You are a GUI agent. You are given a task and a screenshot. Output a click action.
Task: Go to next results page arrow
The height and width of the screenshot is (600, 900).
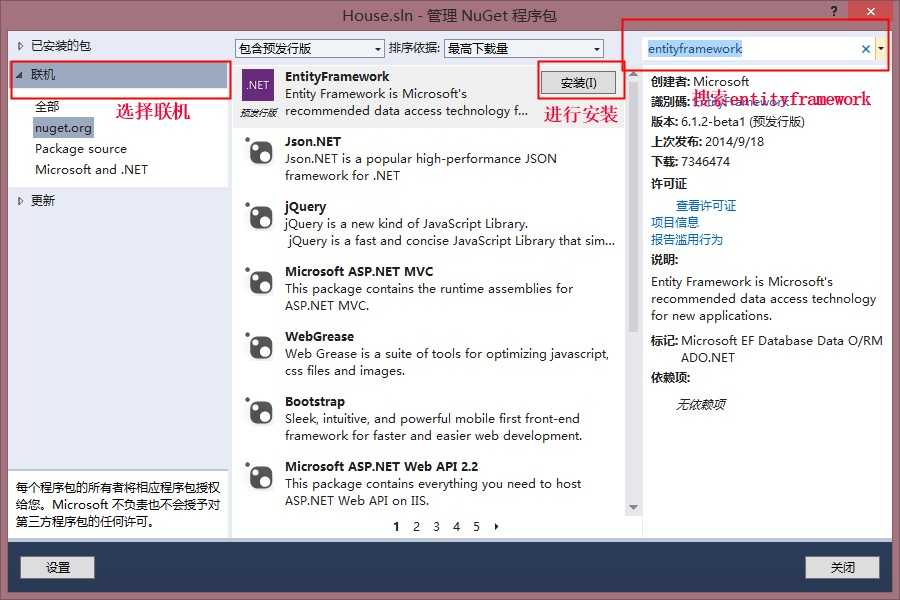pos(496,526)
